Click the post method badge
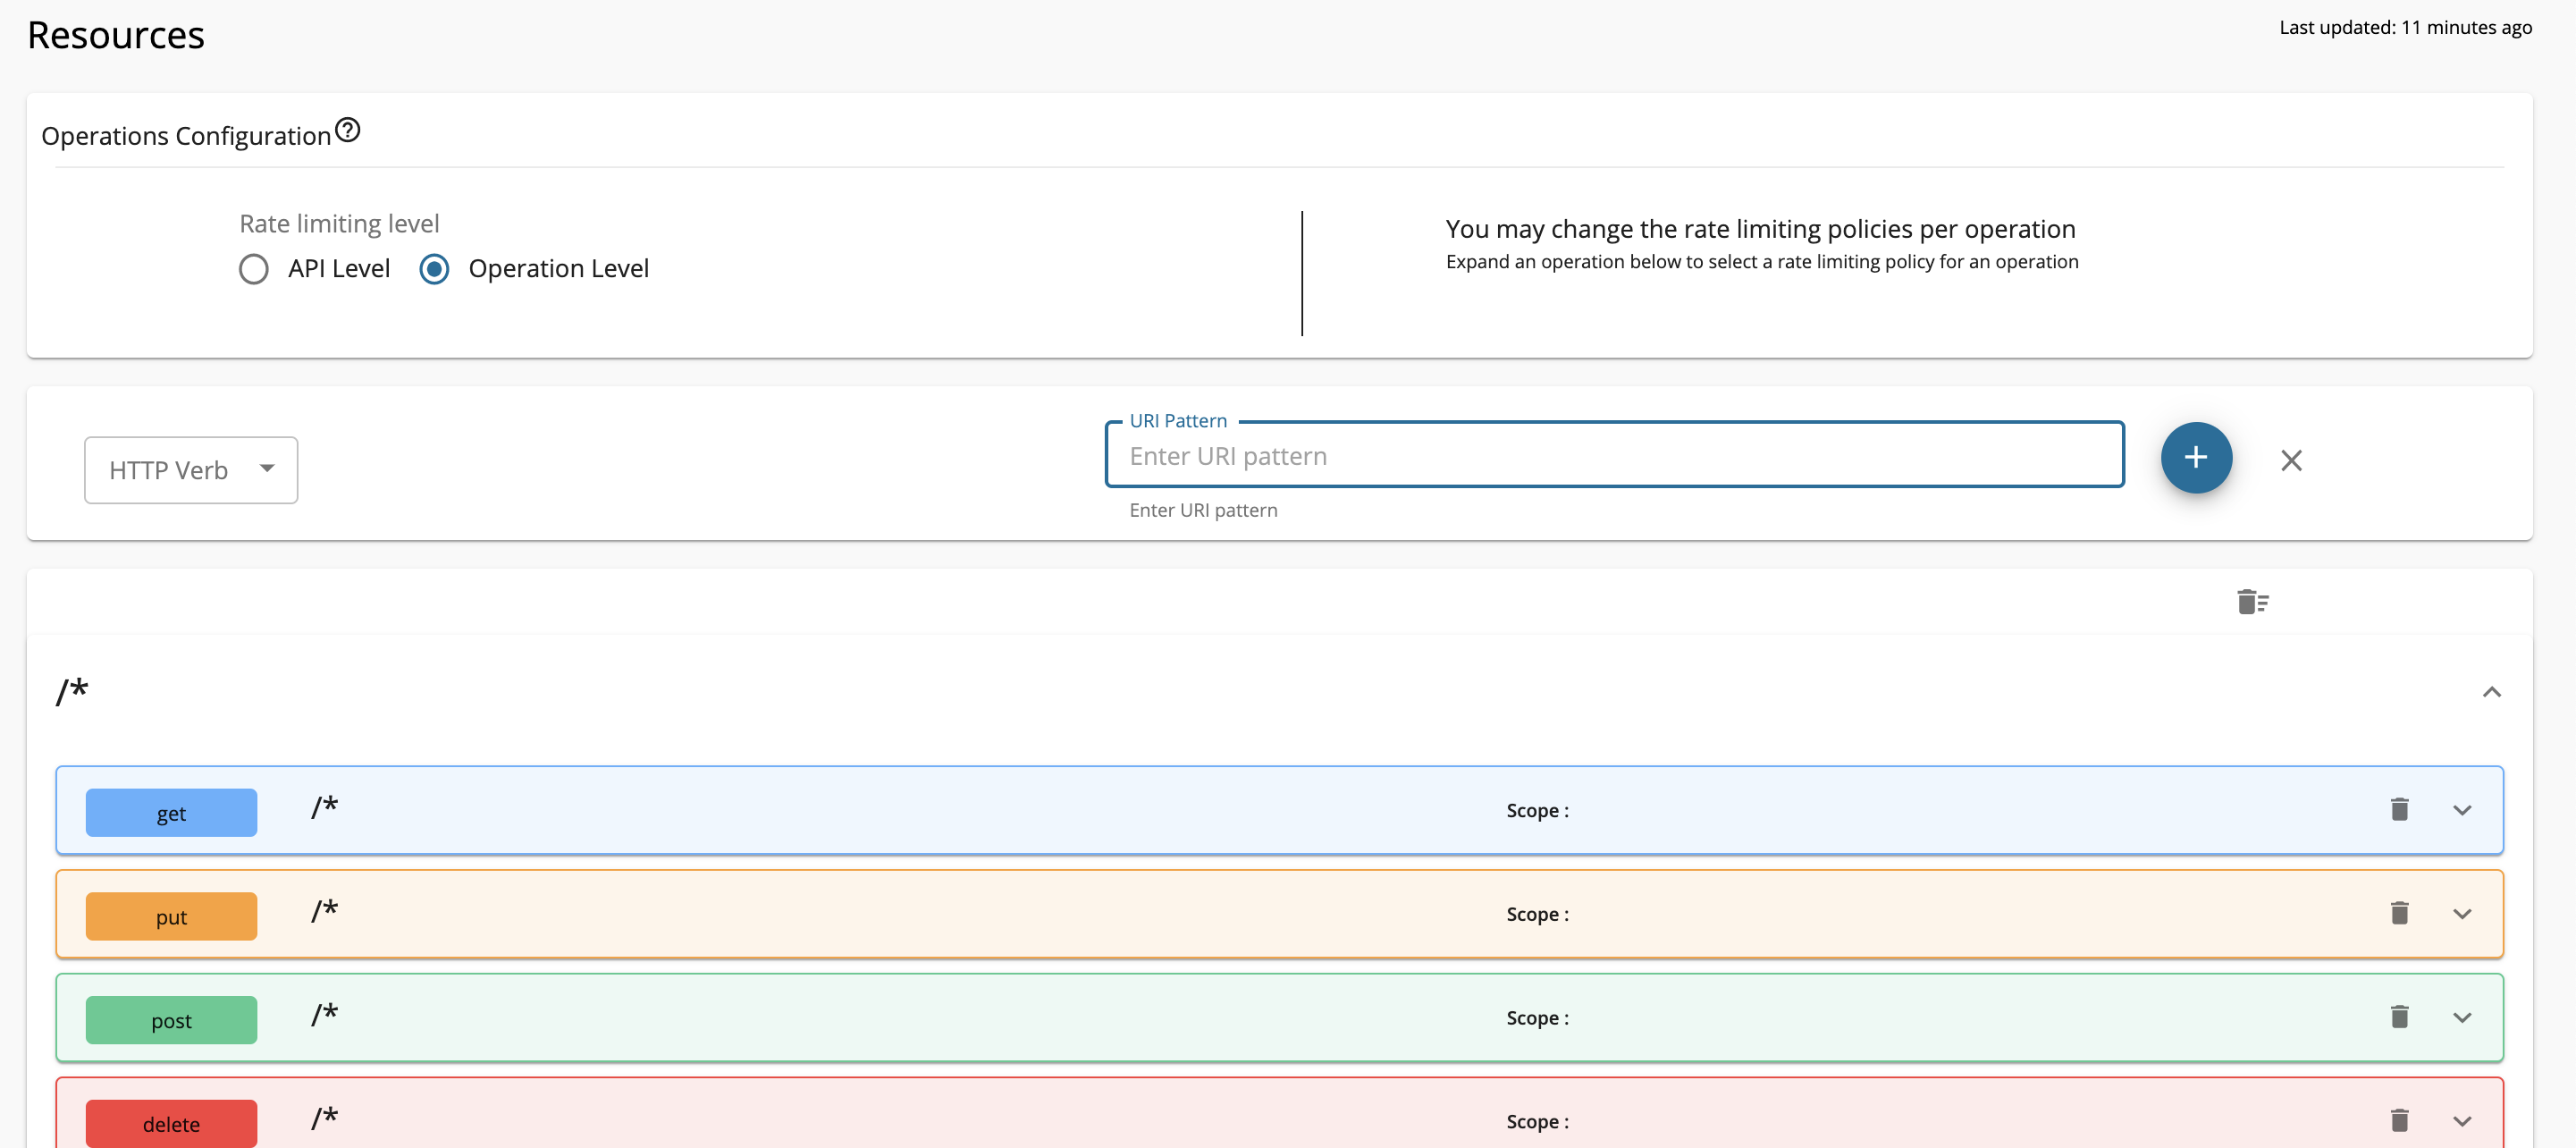Viewport: 2576px width, 1148px height. pyautogui.click(x=171, y=1019)
